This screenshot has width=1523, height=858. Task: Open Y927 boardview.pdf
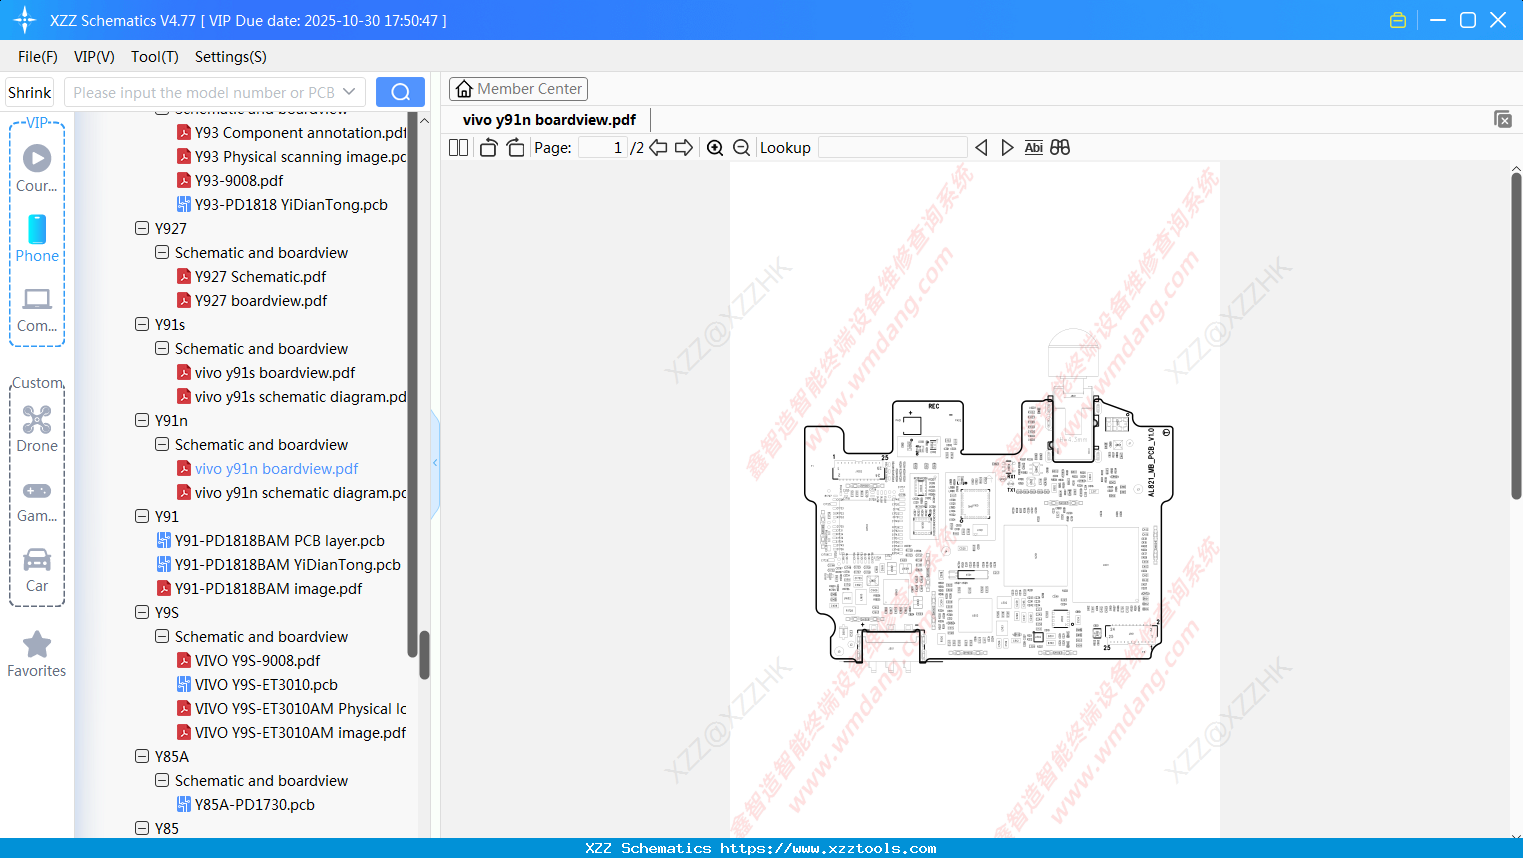click(252, 300)
